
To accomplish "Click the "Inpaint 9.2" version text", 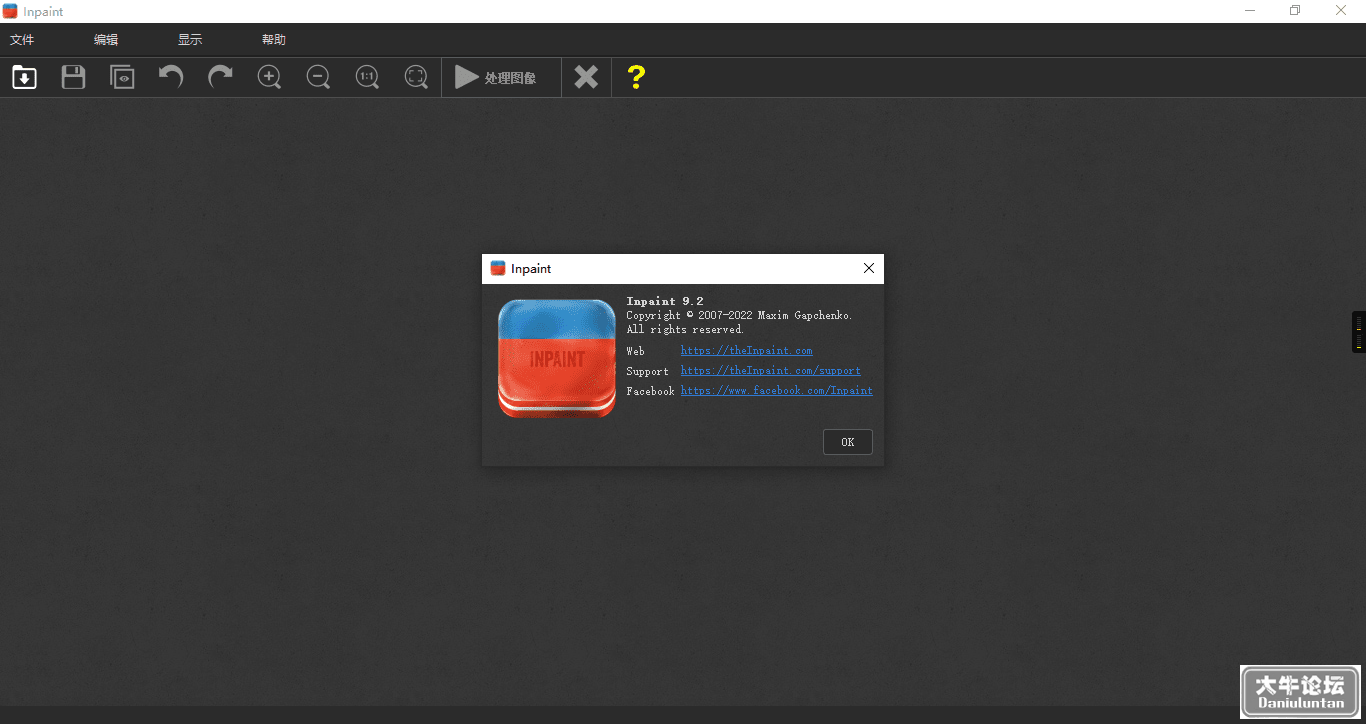I will (x=665, y=301).
